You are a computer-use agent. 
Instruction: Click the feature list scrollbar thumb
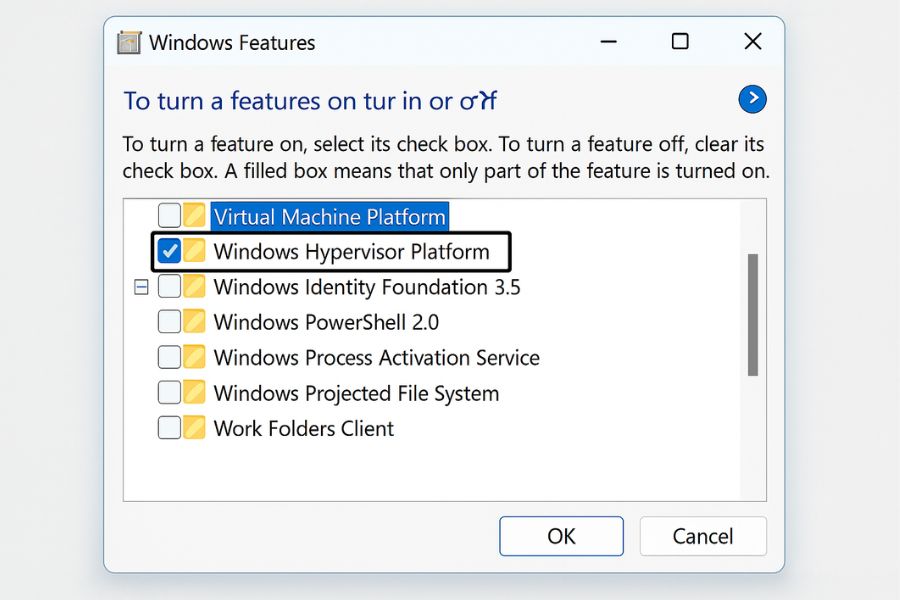click(753, 315)
